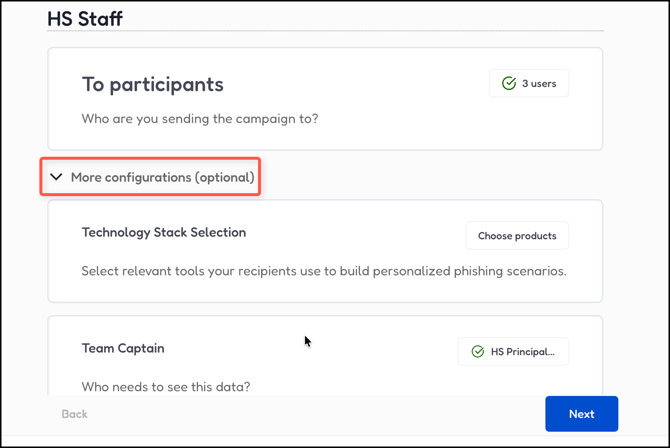
Task: Click the Choose products button
Action: point(517,236)
